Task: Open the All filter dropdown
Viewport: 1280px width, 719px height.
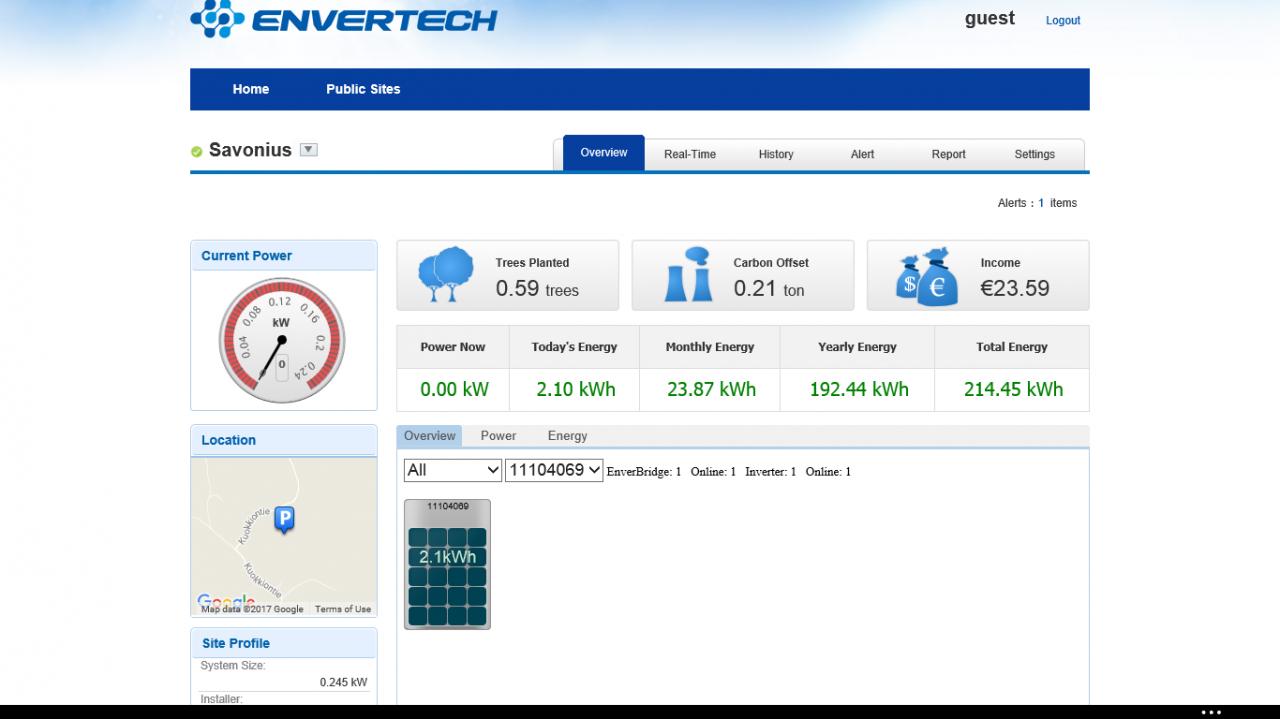Action: click(453, 470)
